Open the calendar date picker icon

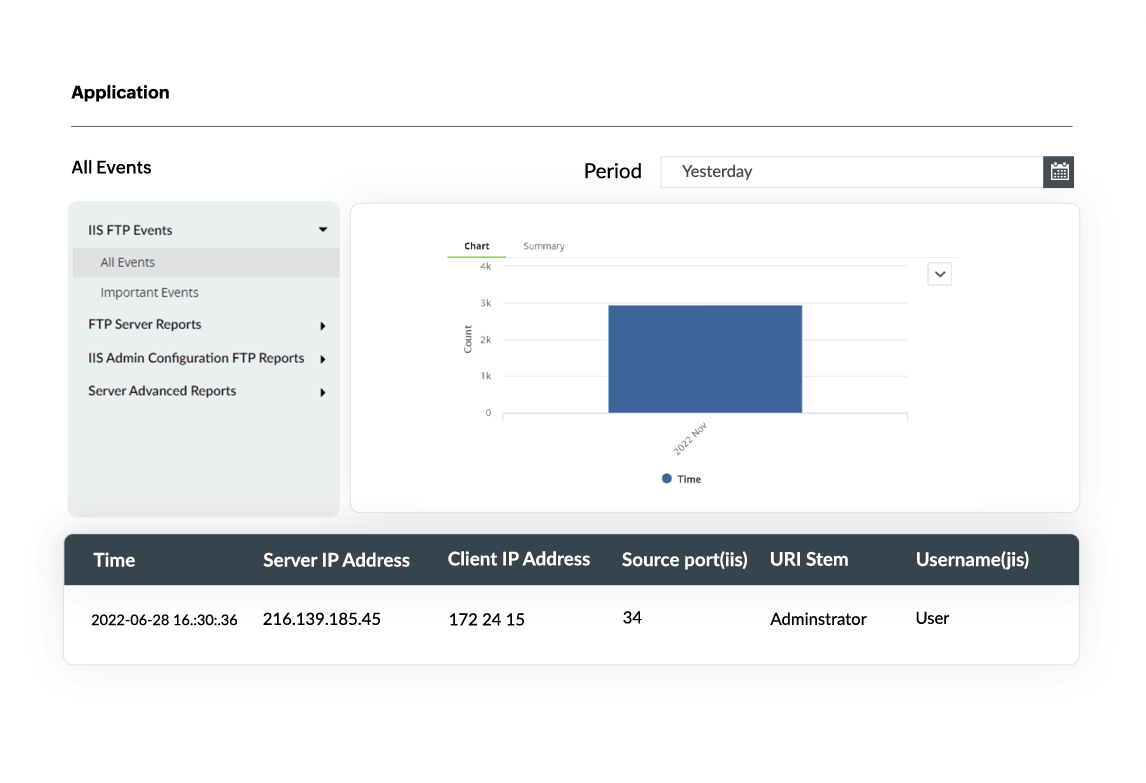click(1059, 172)
